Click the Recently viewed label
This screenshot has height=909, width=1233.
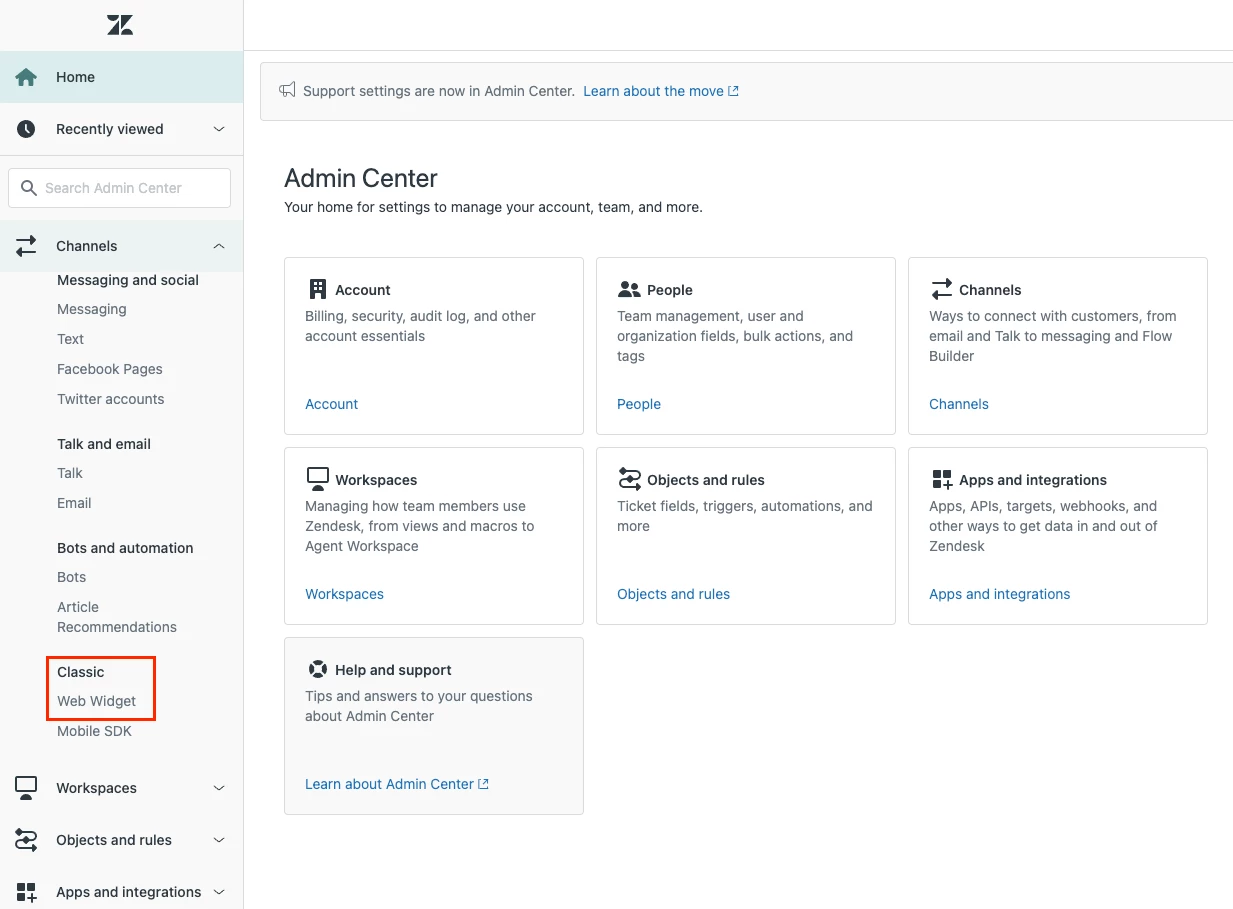110,129
